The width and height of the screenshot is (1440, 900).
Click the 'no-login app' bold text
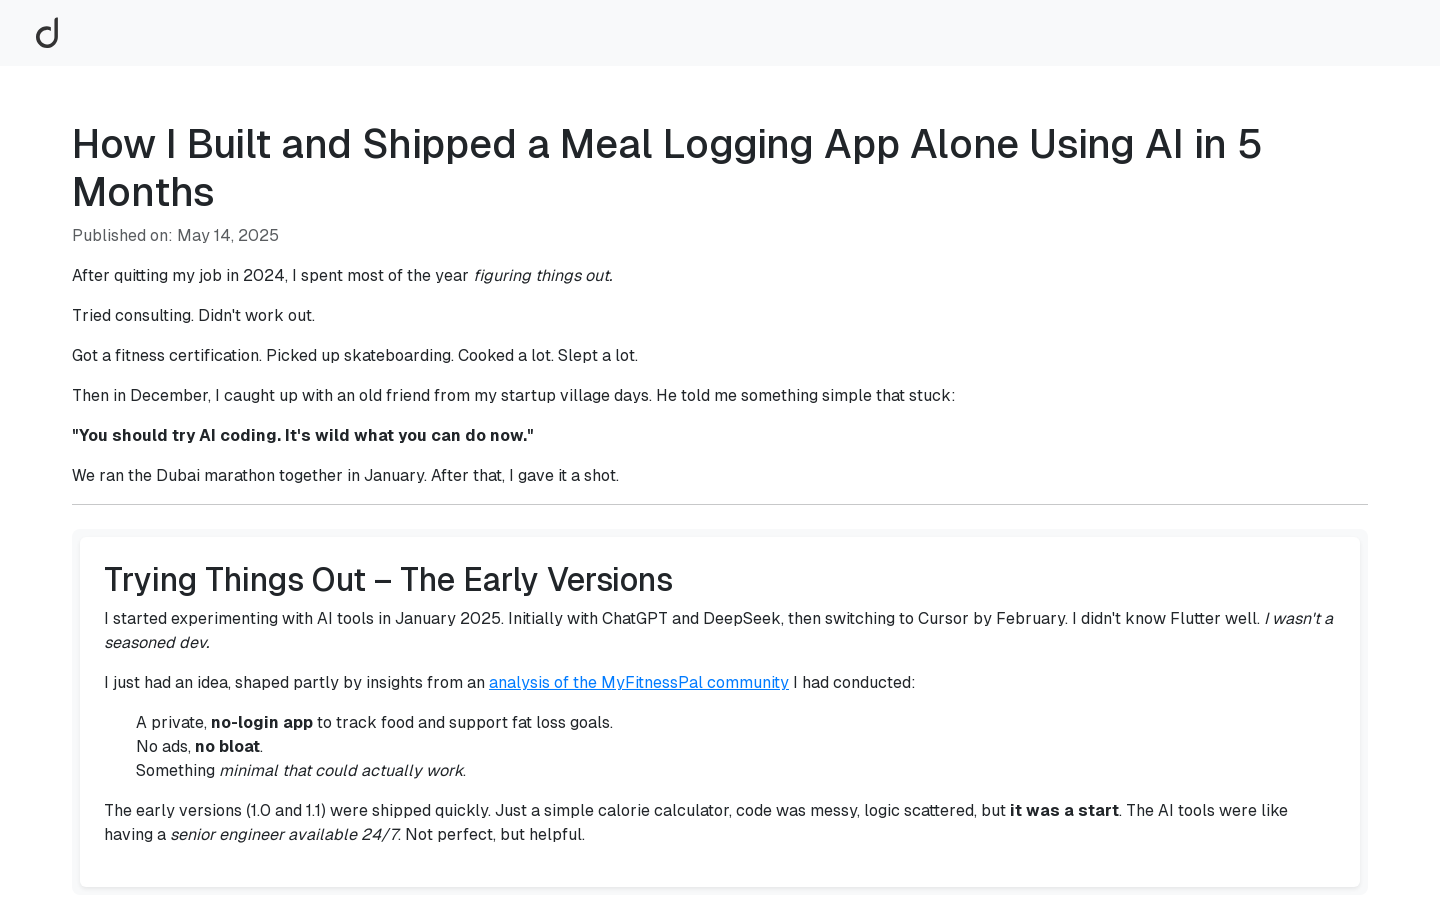262,723
